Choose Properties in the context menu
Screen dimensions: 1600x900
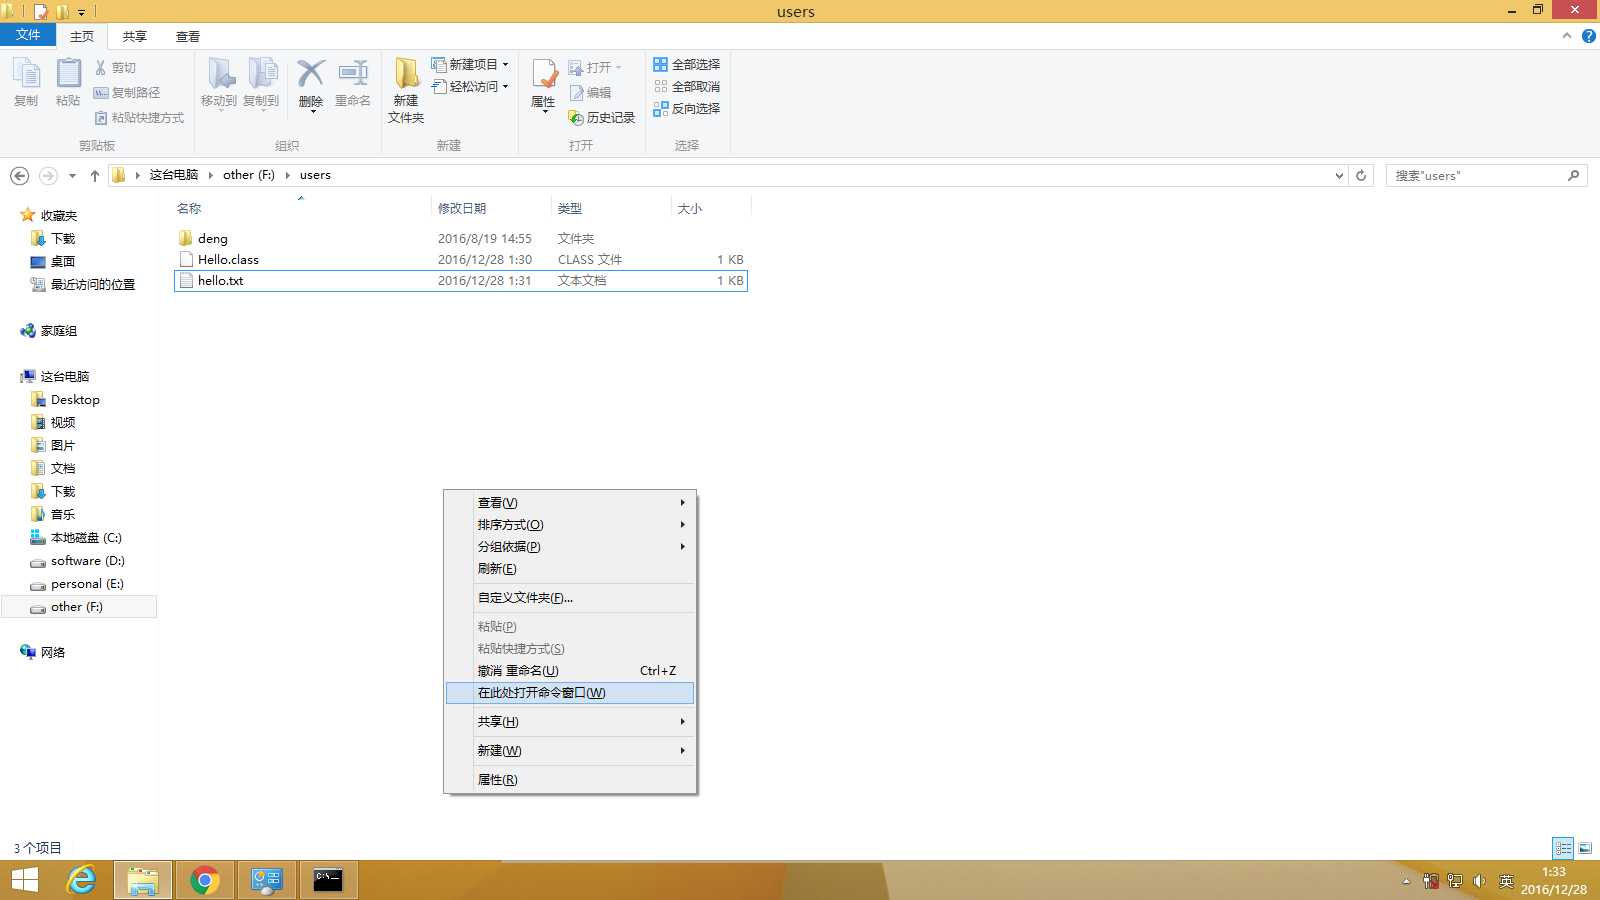[x=570, y=779]
